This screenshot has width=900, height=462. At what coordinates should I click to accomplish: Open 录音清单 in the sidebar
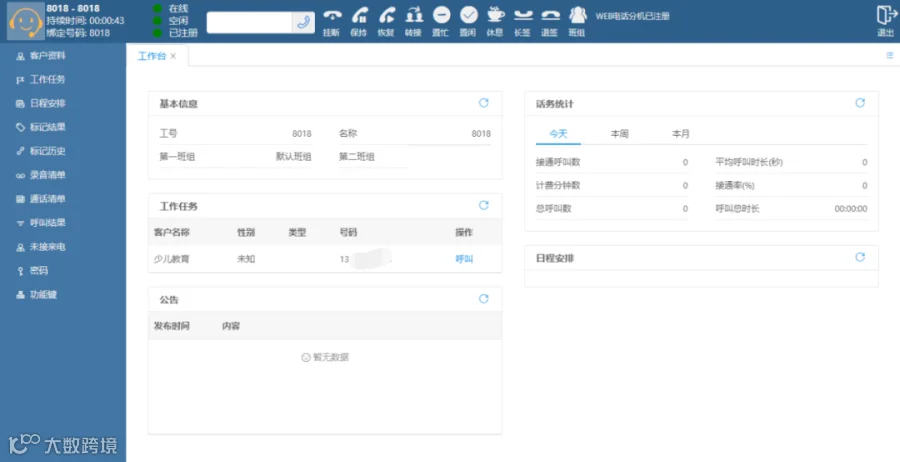point(48,175)
